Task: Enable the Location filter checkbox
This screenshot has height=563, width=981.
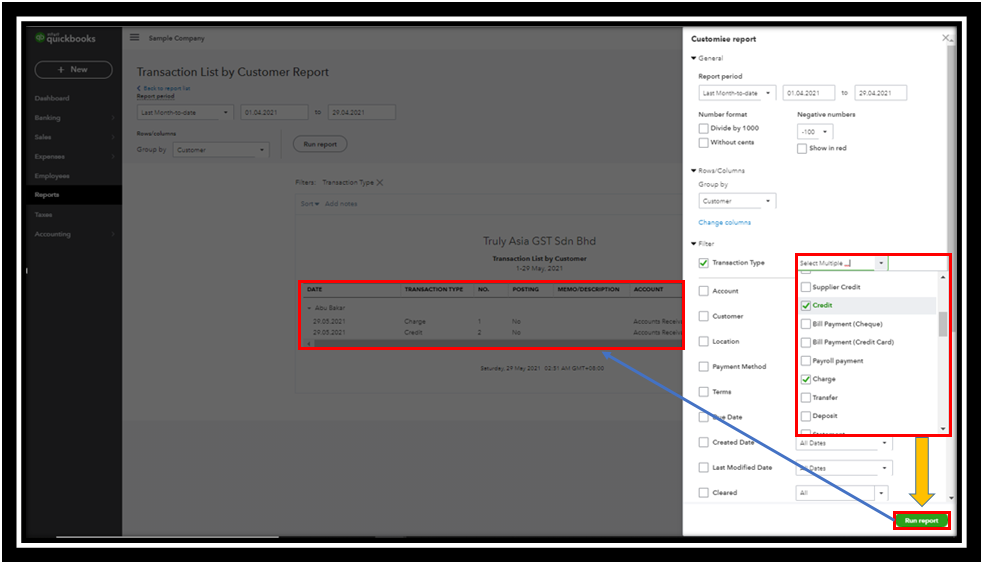Action: (704, 342)
